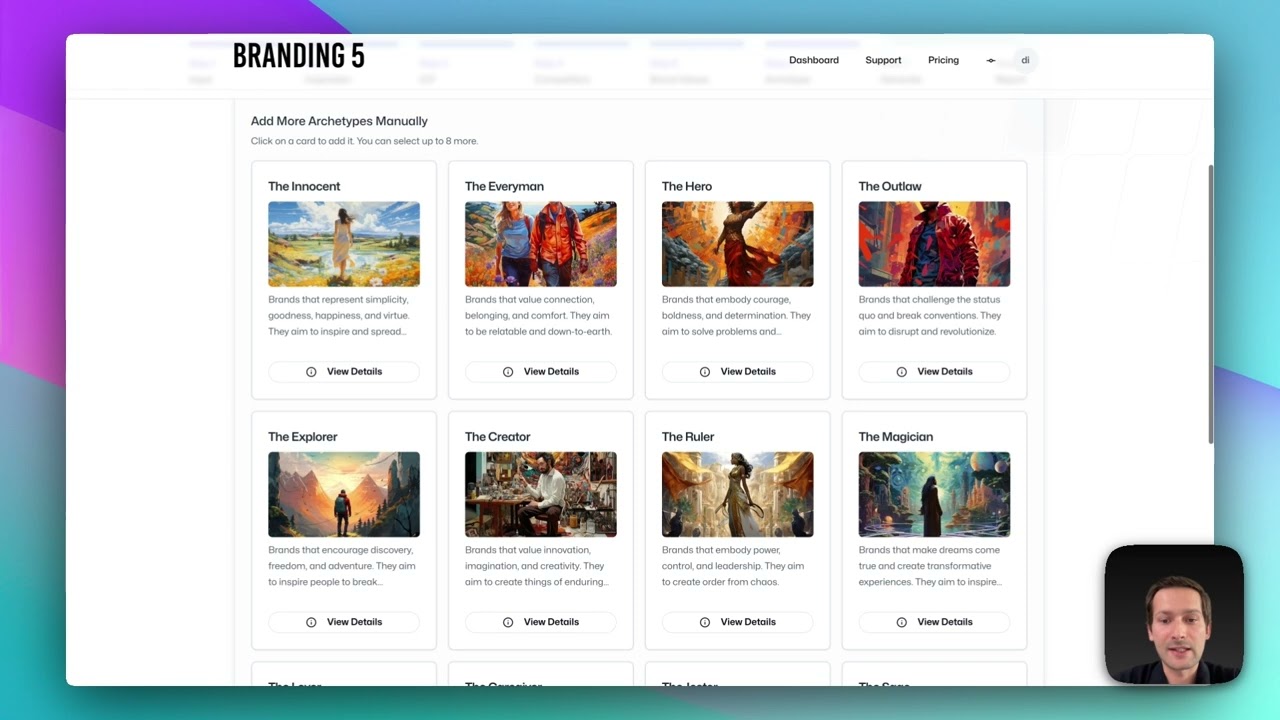The height and width of the screenshot is (720, 1280).
Task: Go to Dashboard in the top navigation
Action: (x=814, y=60)
